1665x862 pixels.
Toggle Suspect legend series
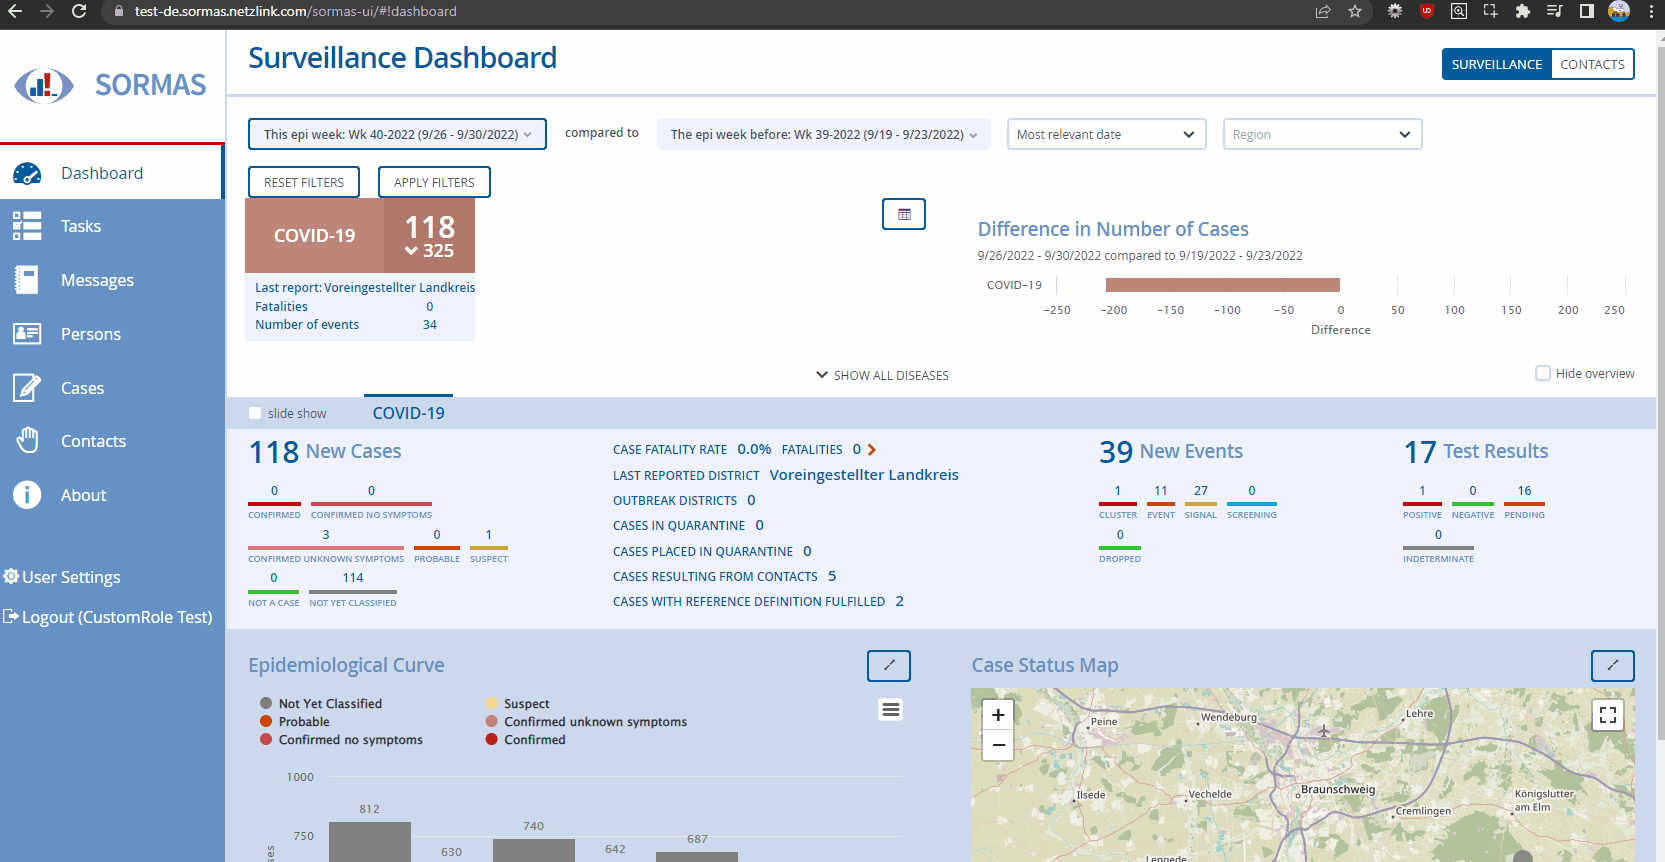518,704
